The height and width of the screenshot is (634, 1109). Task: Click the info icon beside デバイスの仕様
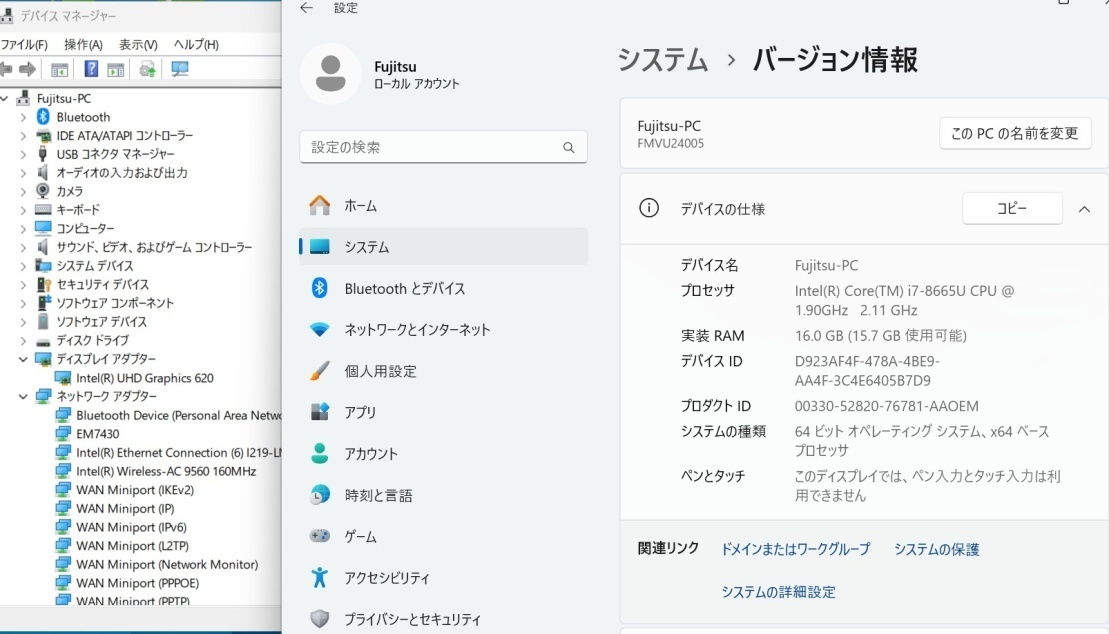tap(649, 208)
